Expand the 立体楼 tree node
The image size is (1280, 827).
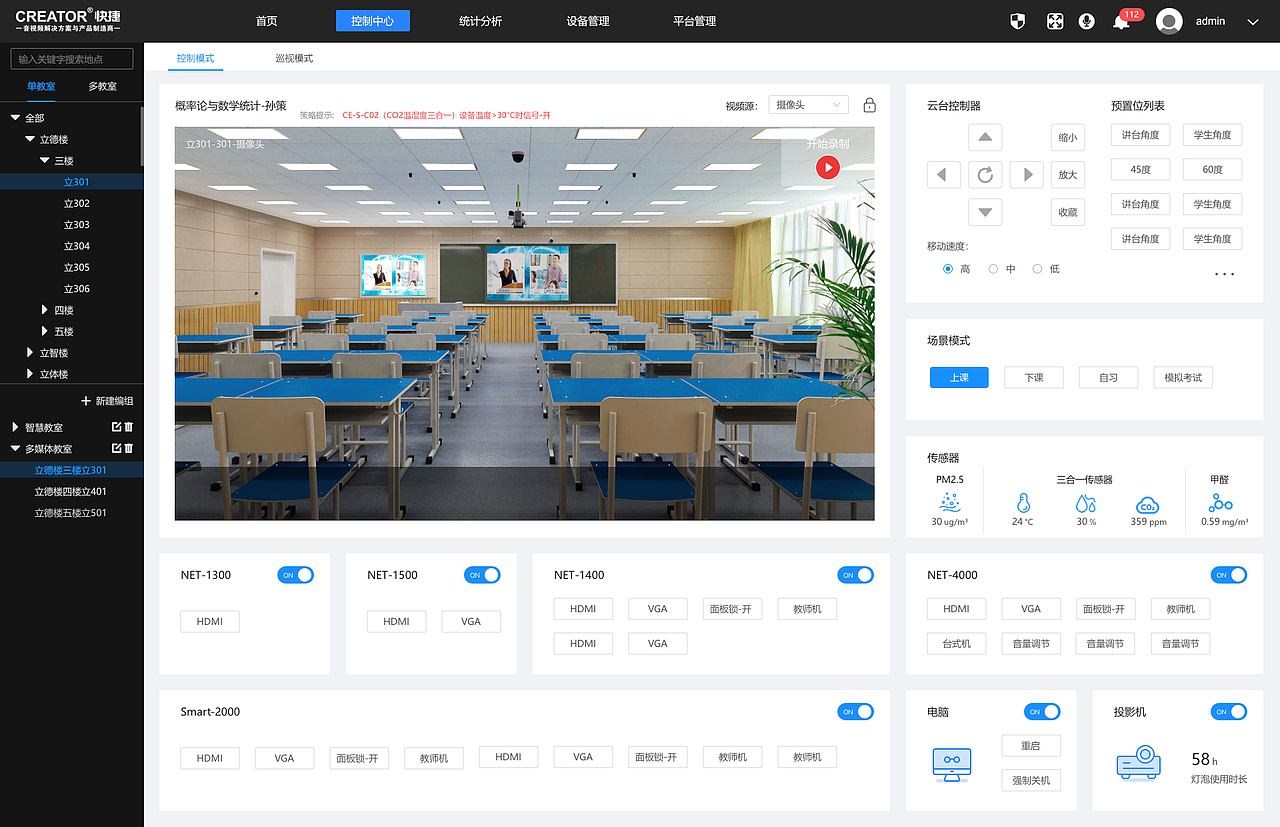pyautogui.click(x=30, y=374)
